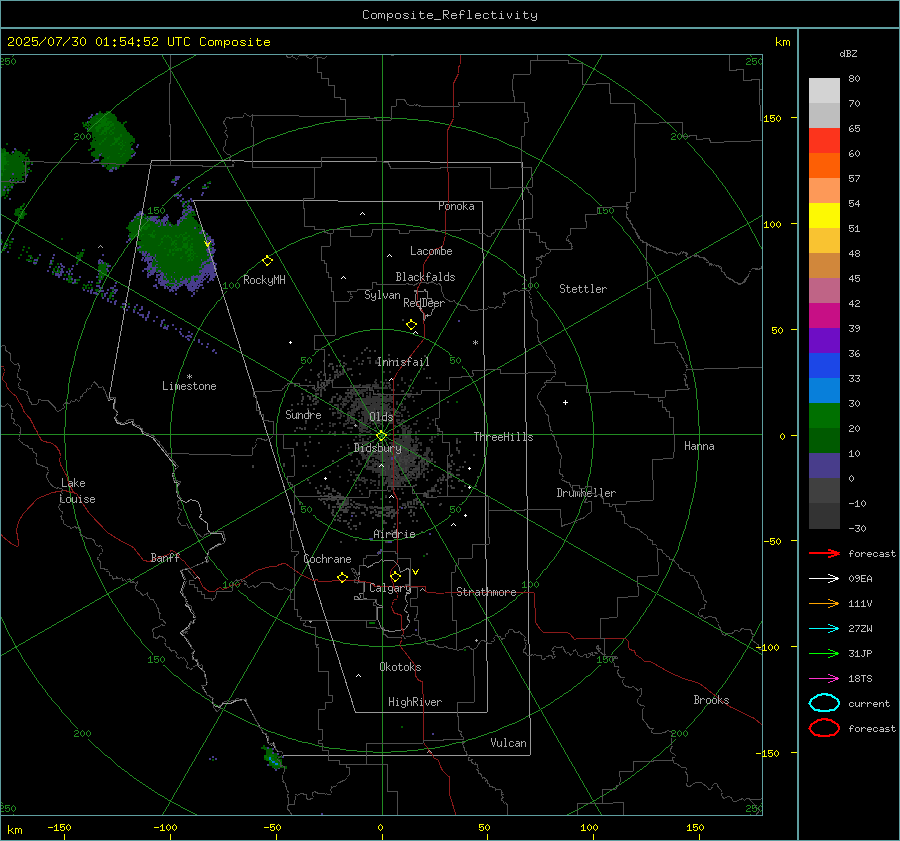Pick the red swatch between 65 and 60 dBZ
Viewport: 900px width, 841px height.
[x=824, y=141]
